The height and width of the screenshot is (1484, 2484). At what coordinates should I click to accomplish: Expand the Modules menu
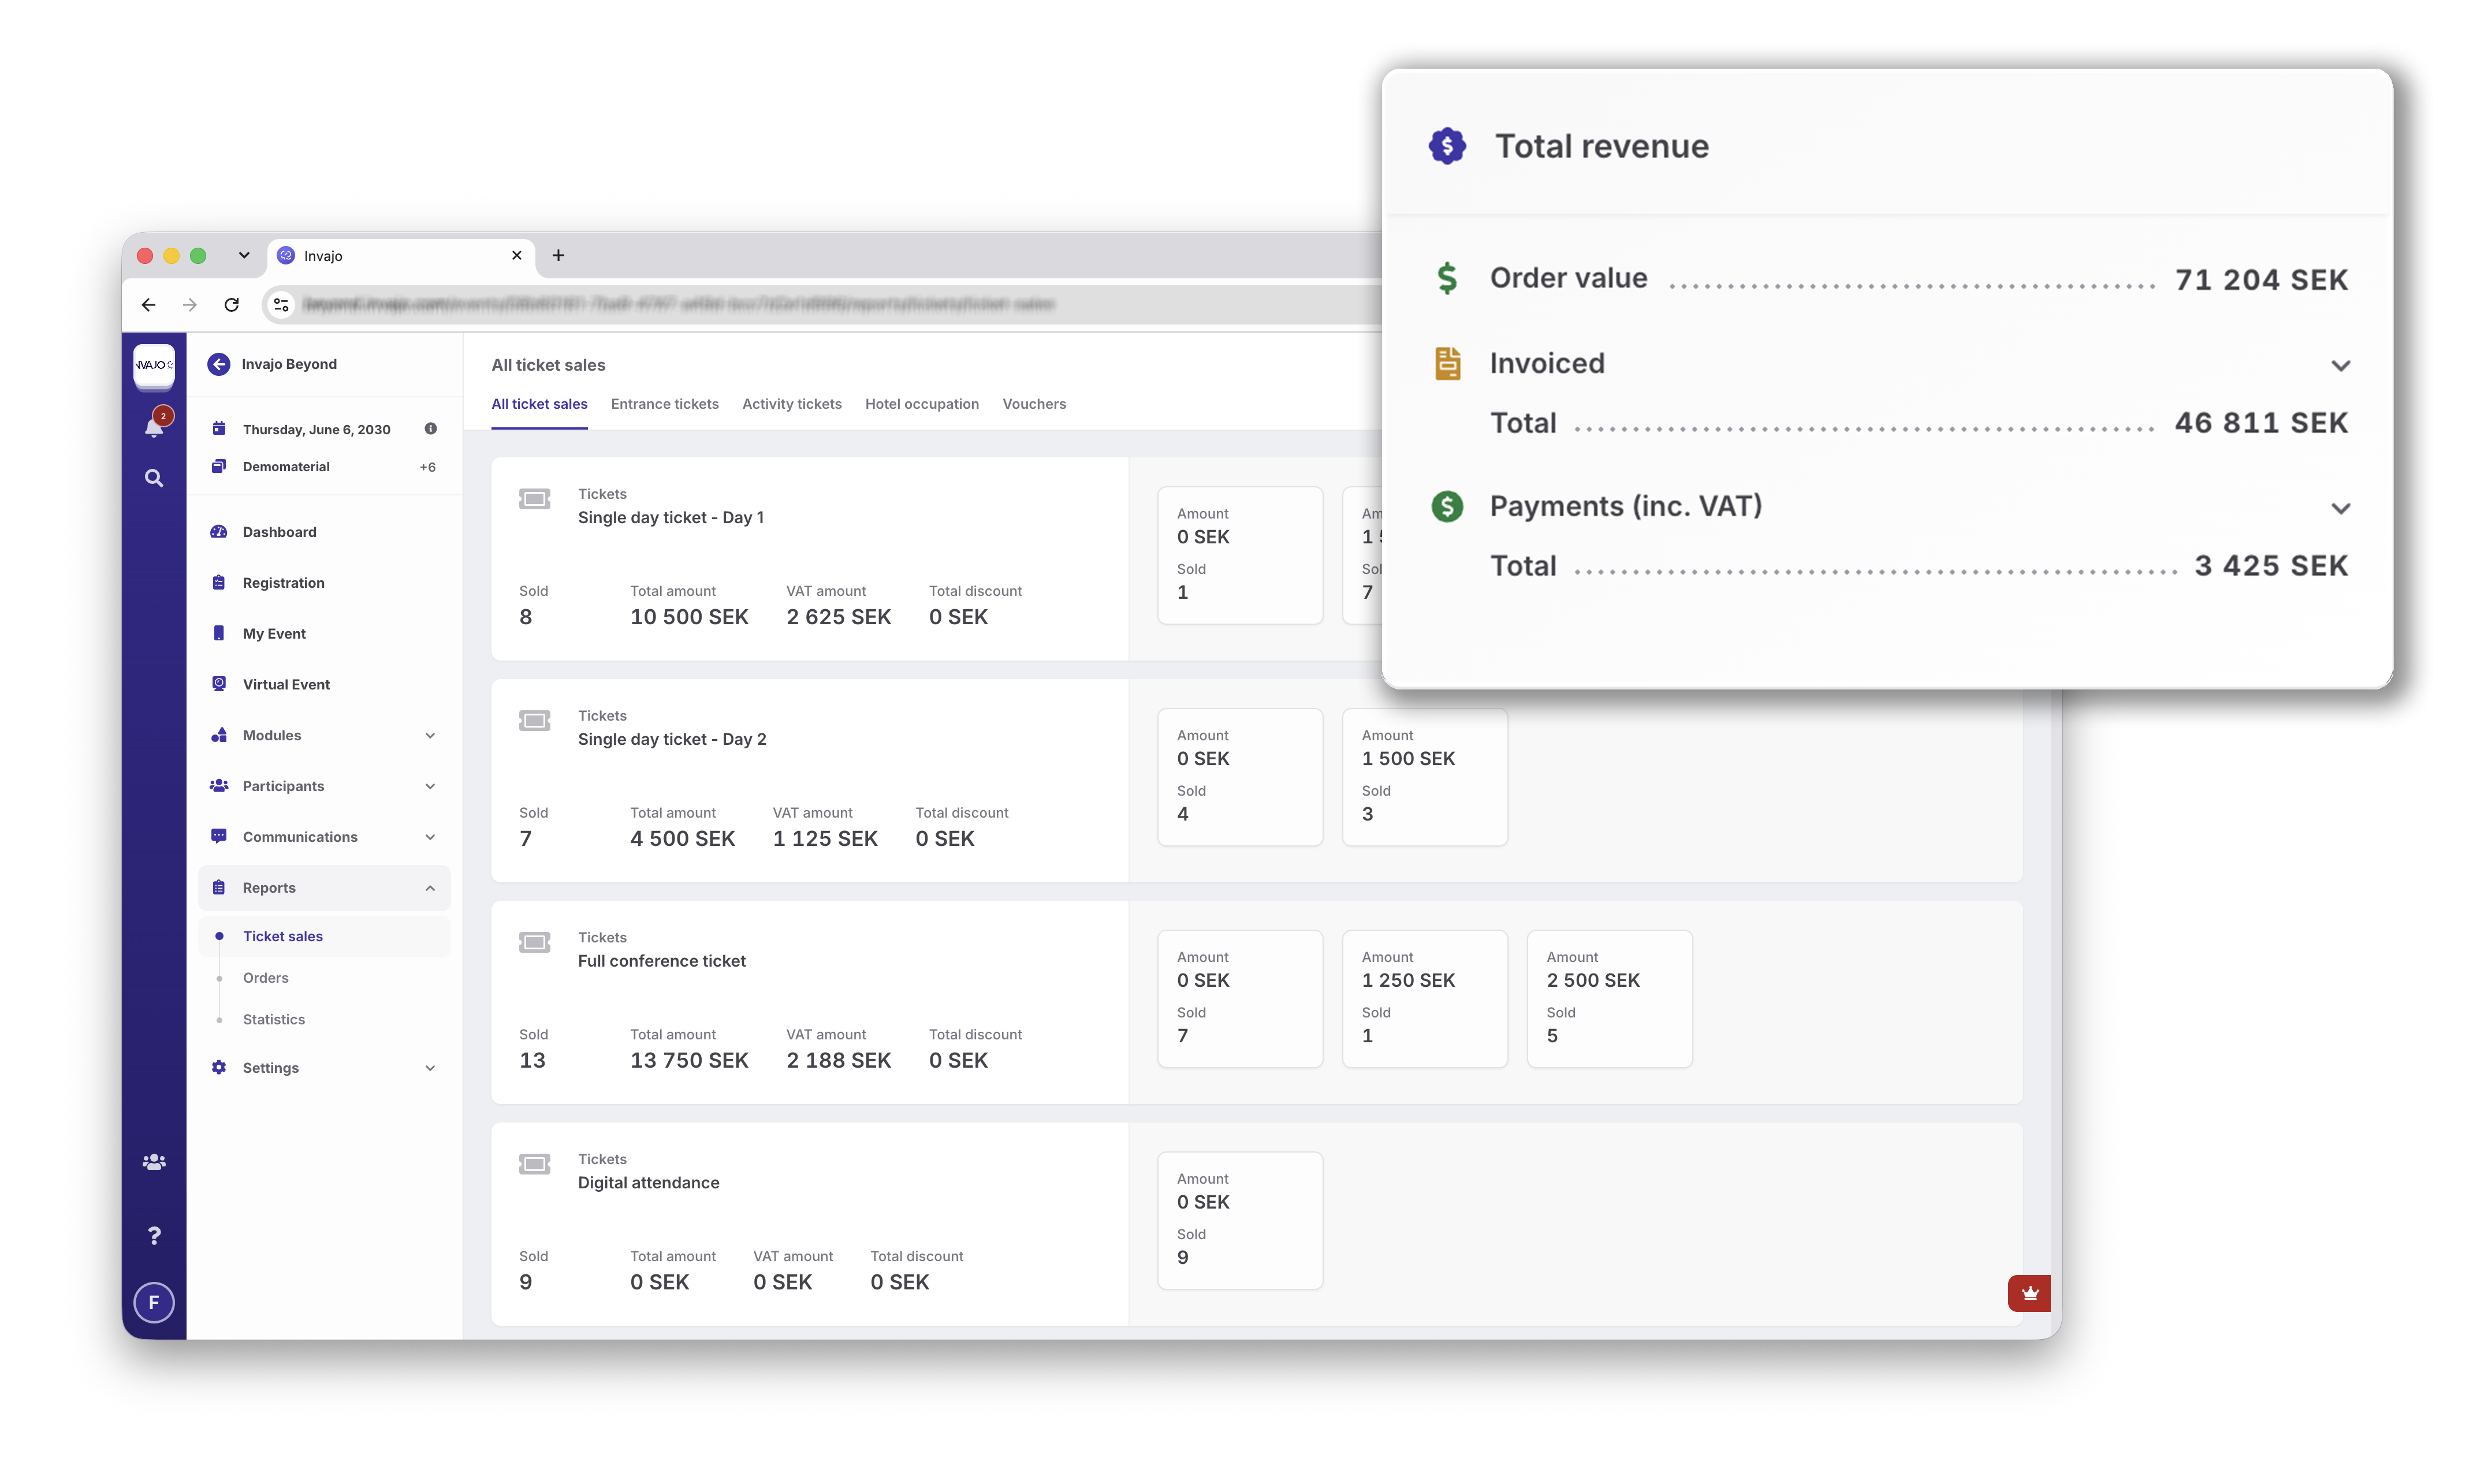click(x=324, y=736)
